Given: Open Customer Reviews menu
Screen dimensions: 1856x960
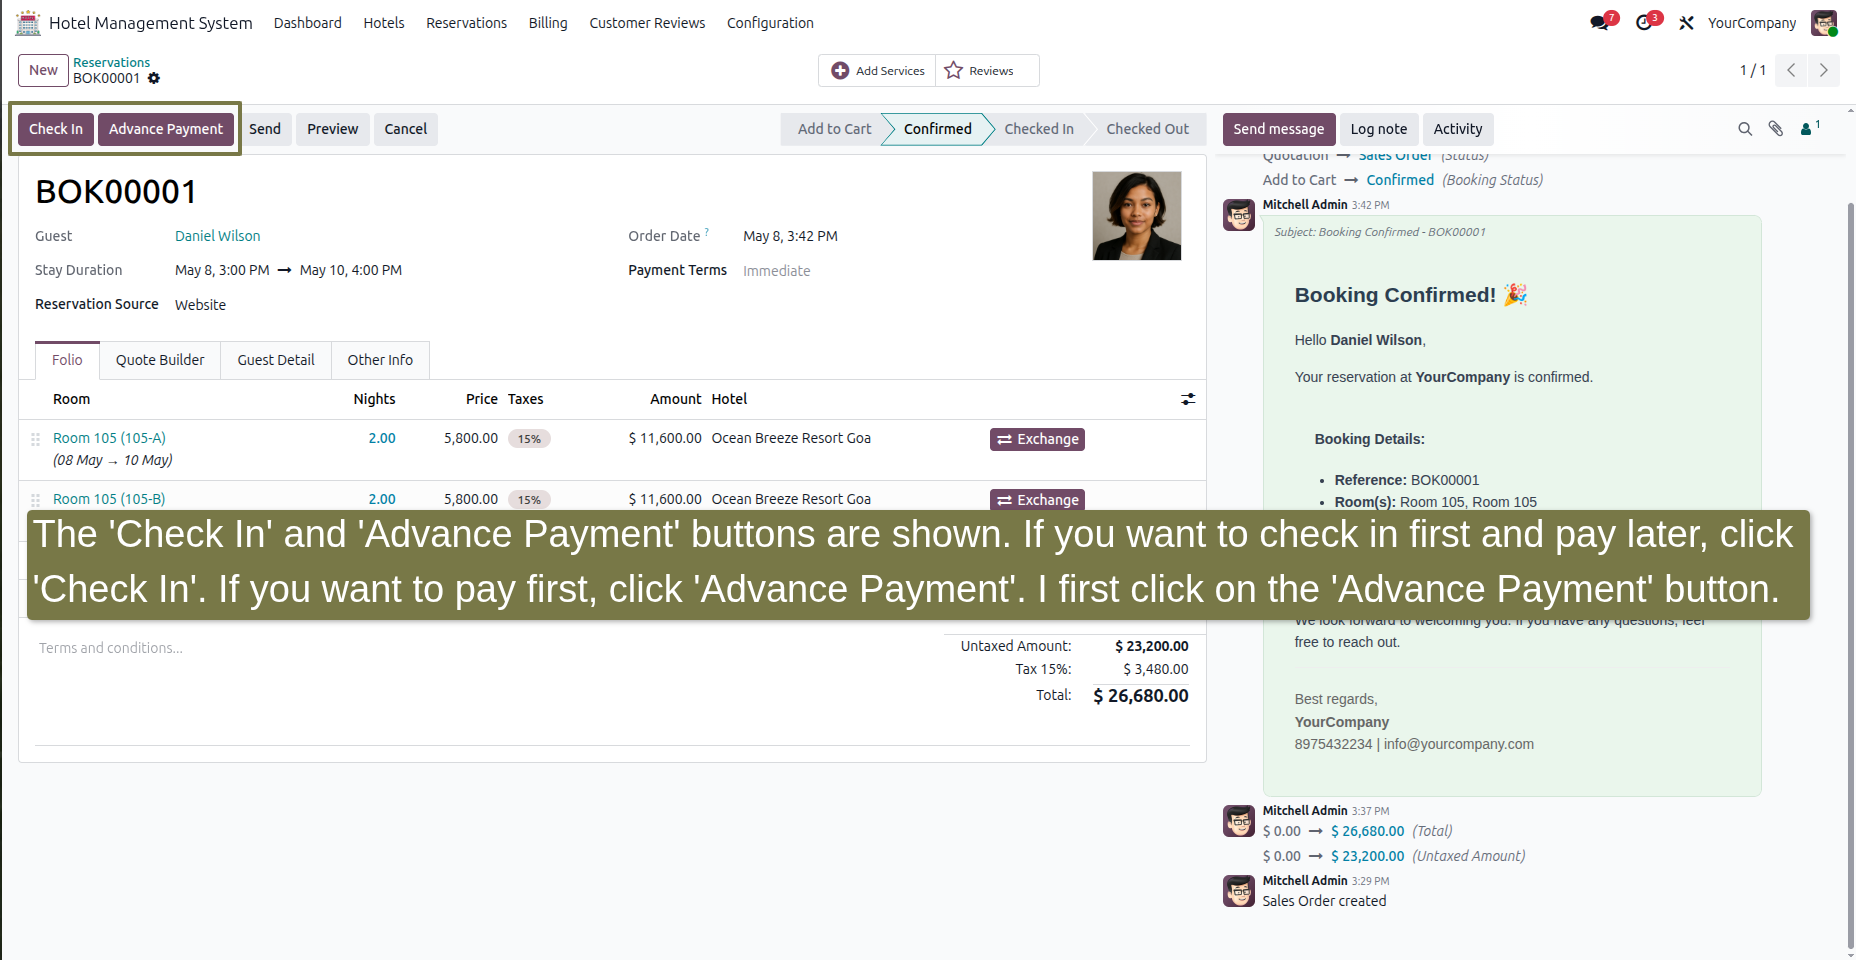Looking at the screenshot, I should 647,23.
